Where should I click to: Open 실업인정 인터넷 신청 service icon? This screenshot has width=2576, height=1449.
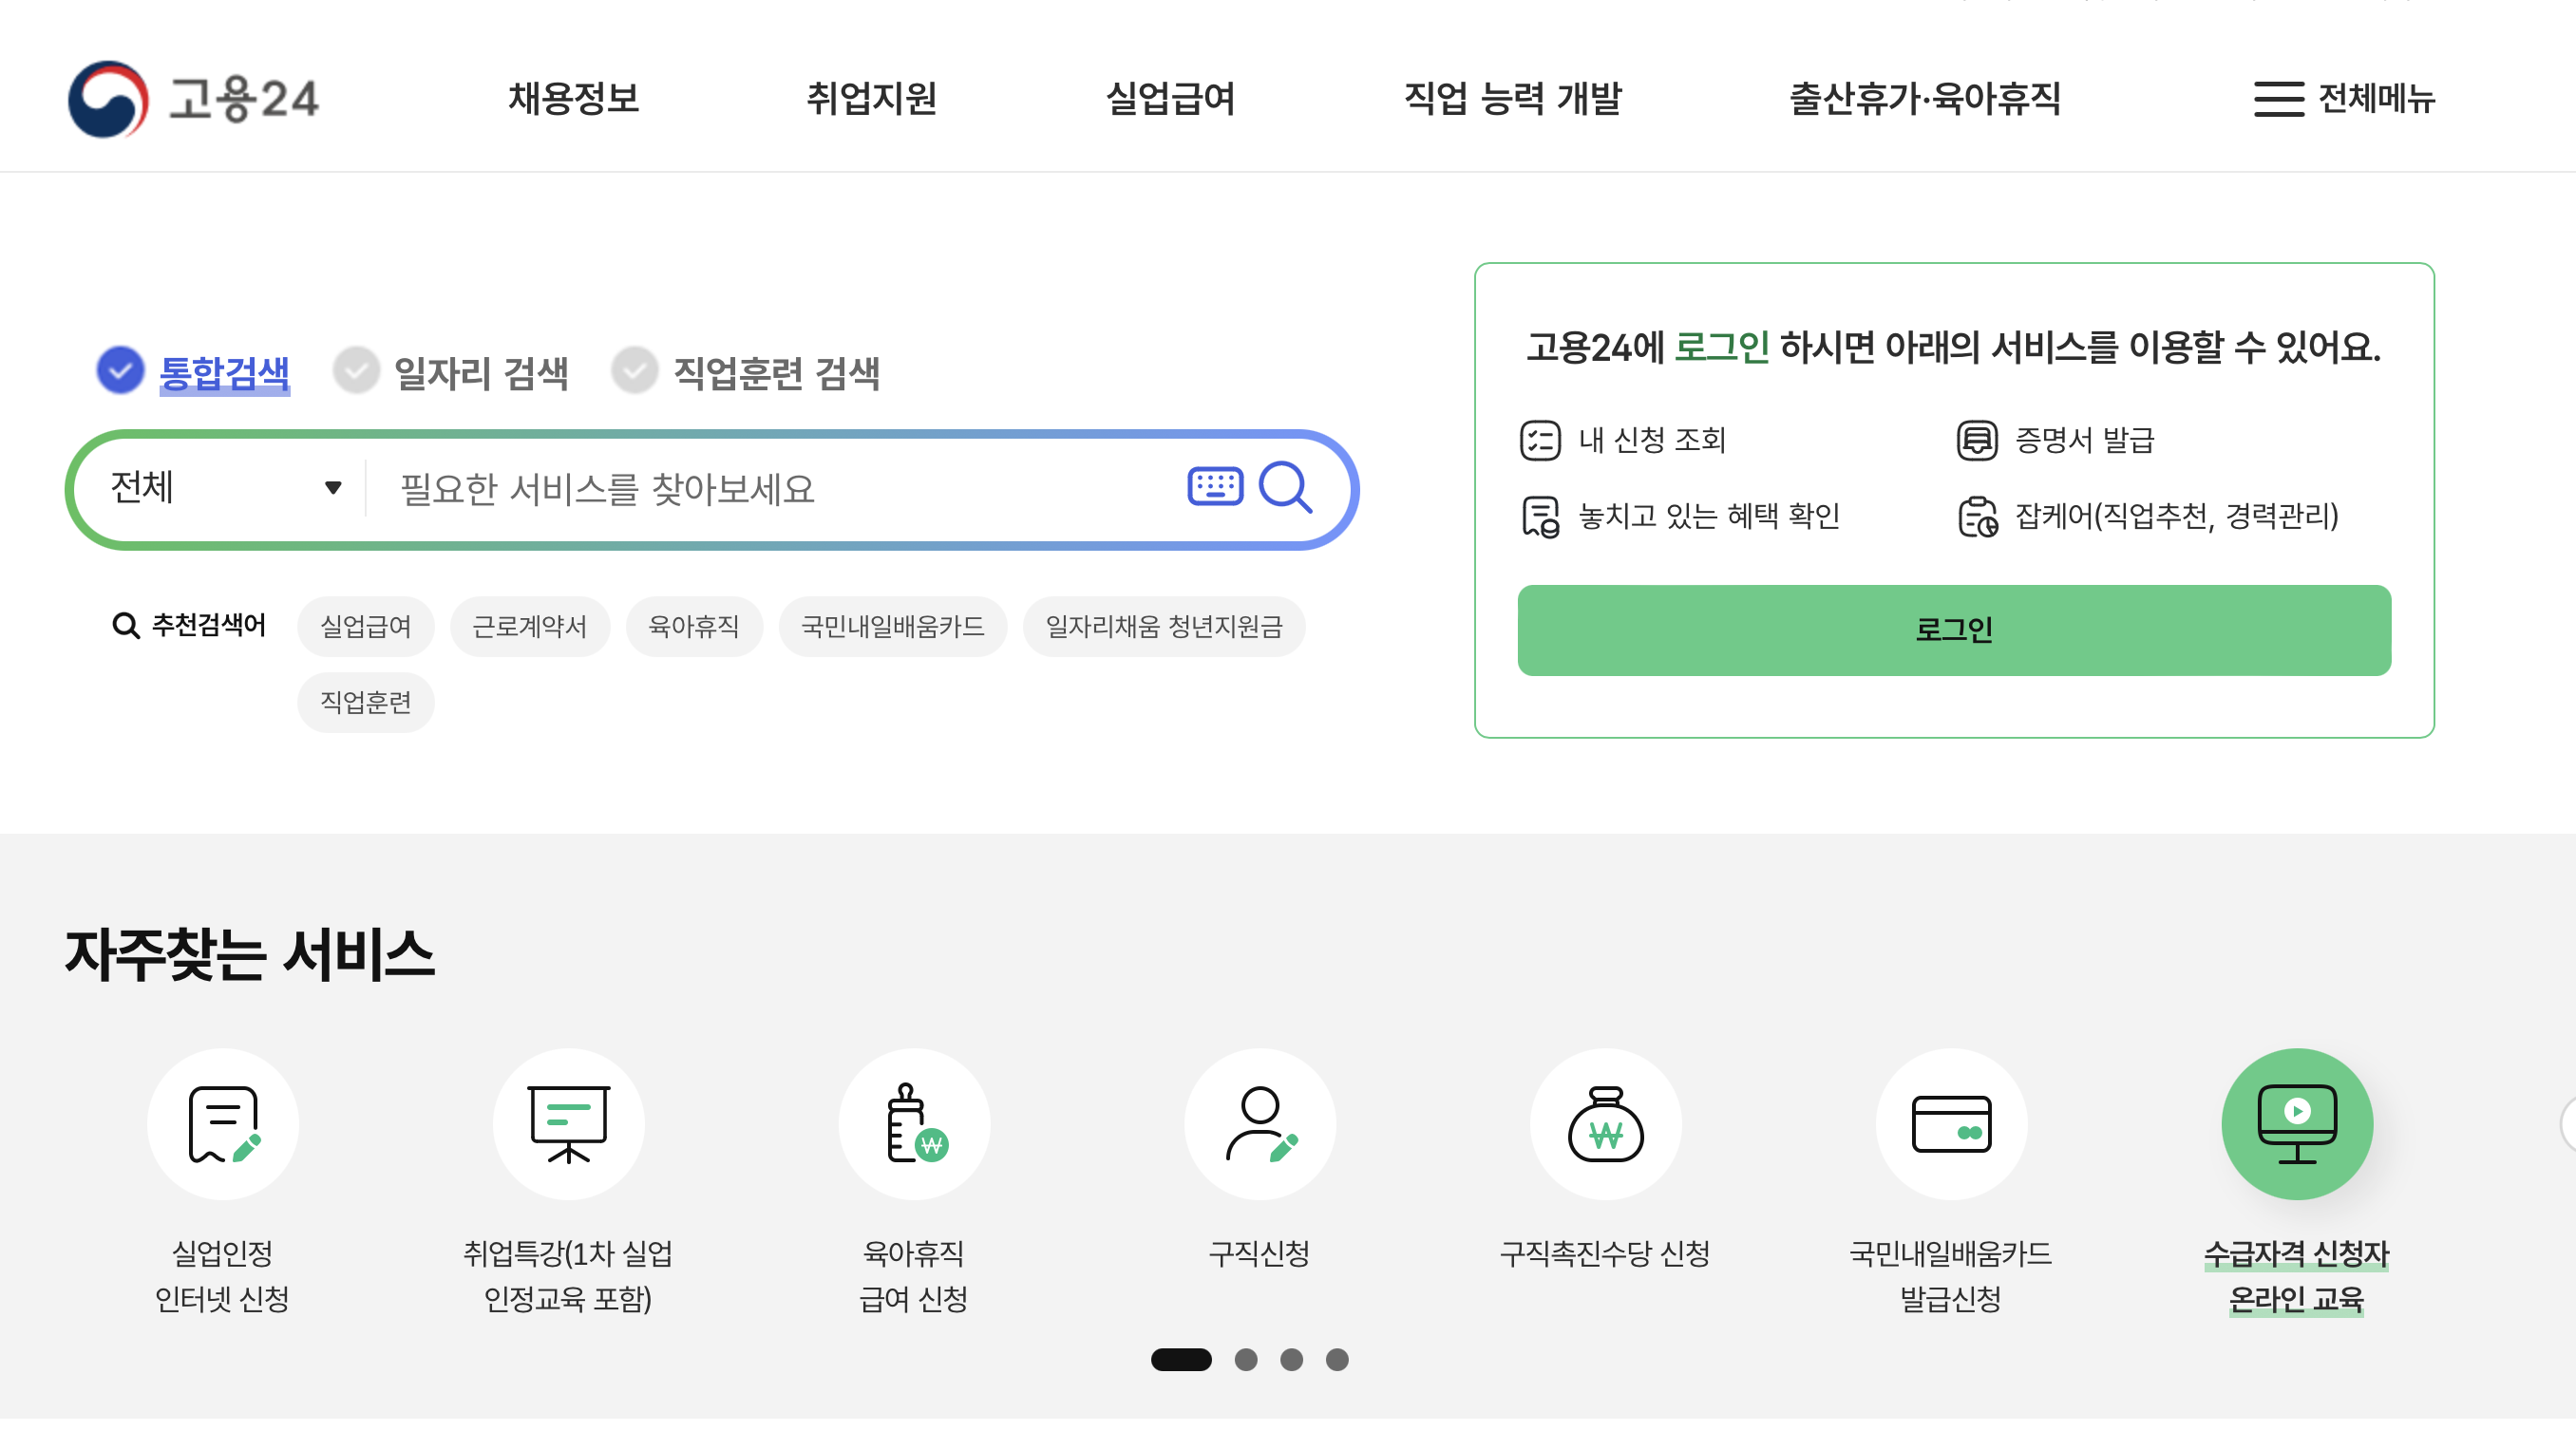click(223, 1123)
